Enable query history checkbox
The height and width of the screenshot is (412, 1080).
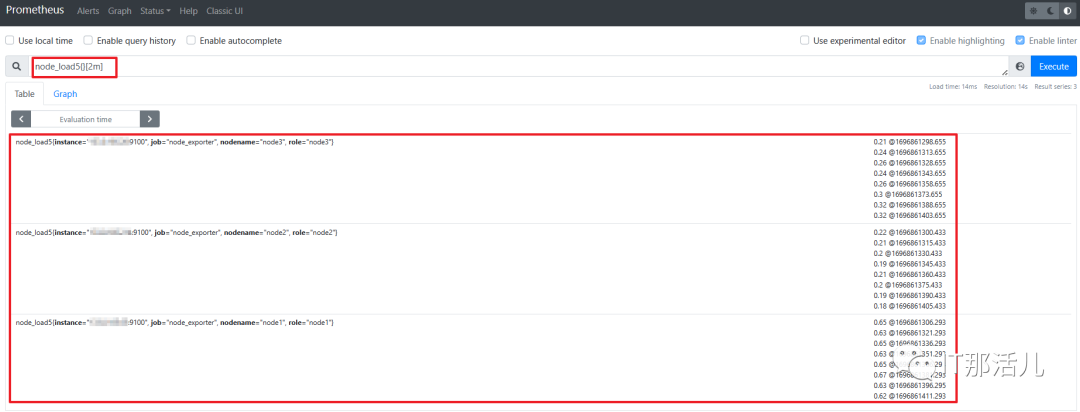[88, 41]
